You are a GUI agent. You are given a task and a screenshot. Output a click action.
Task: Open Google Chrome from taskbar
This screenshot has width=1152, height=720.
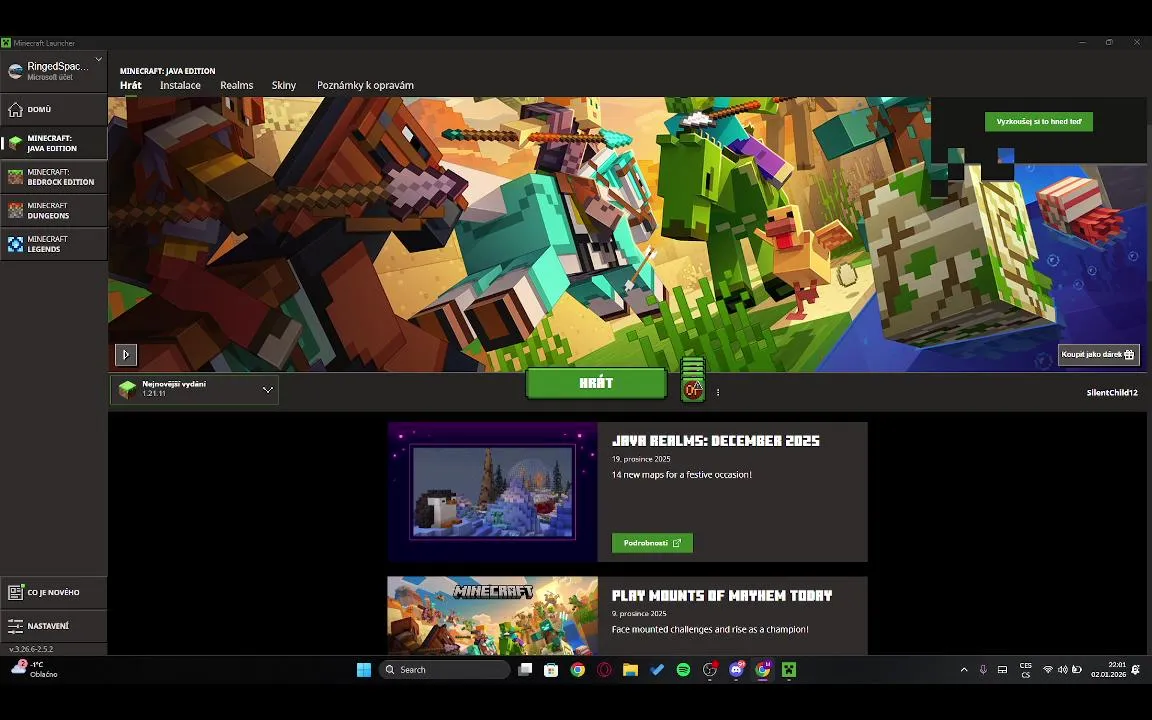(x=577, y=670)
